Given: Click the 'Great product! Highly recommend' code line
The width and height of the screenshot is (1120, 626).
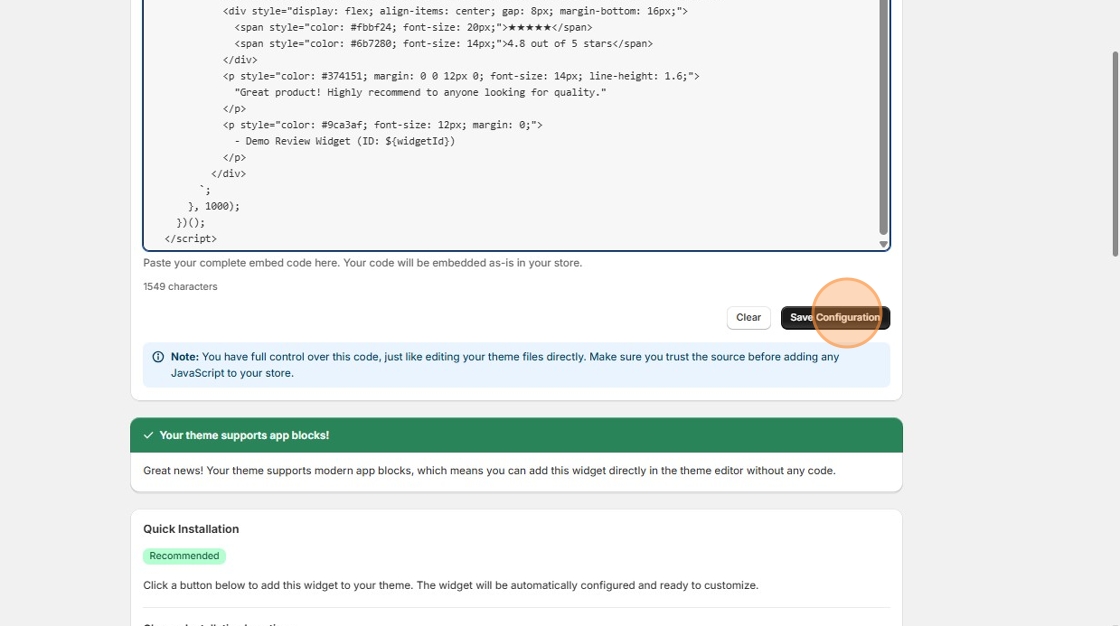Looking at the screenshot, I should (x=420, y=92).
